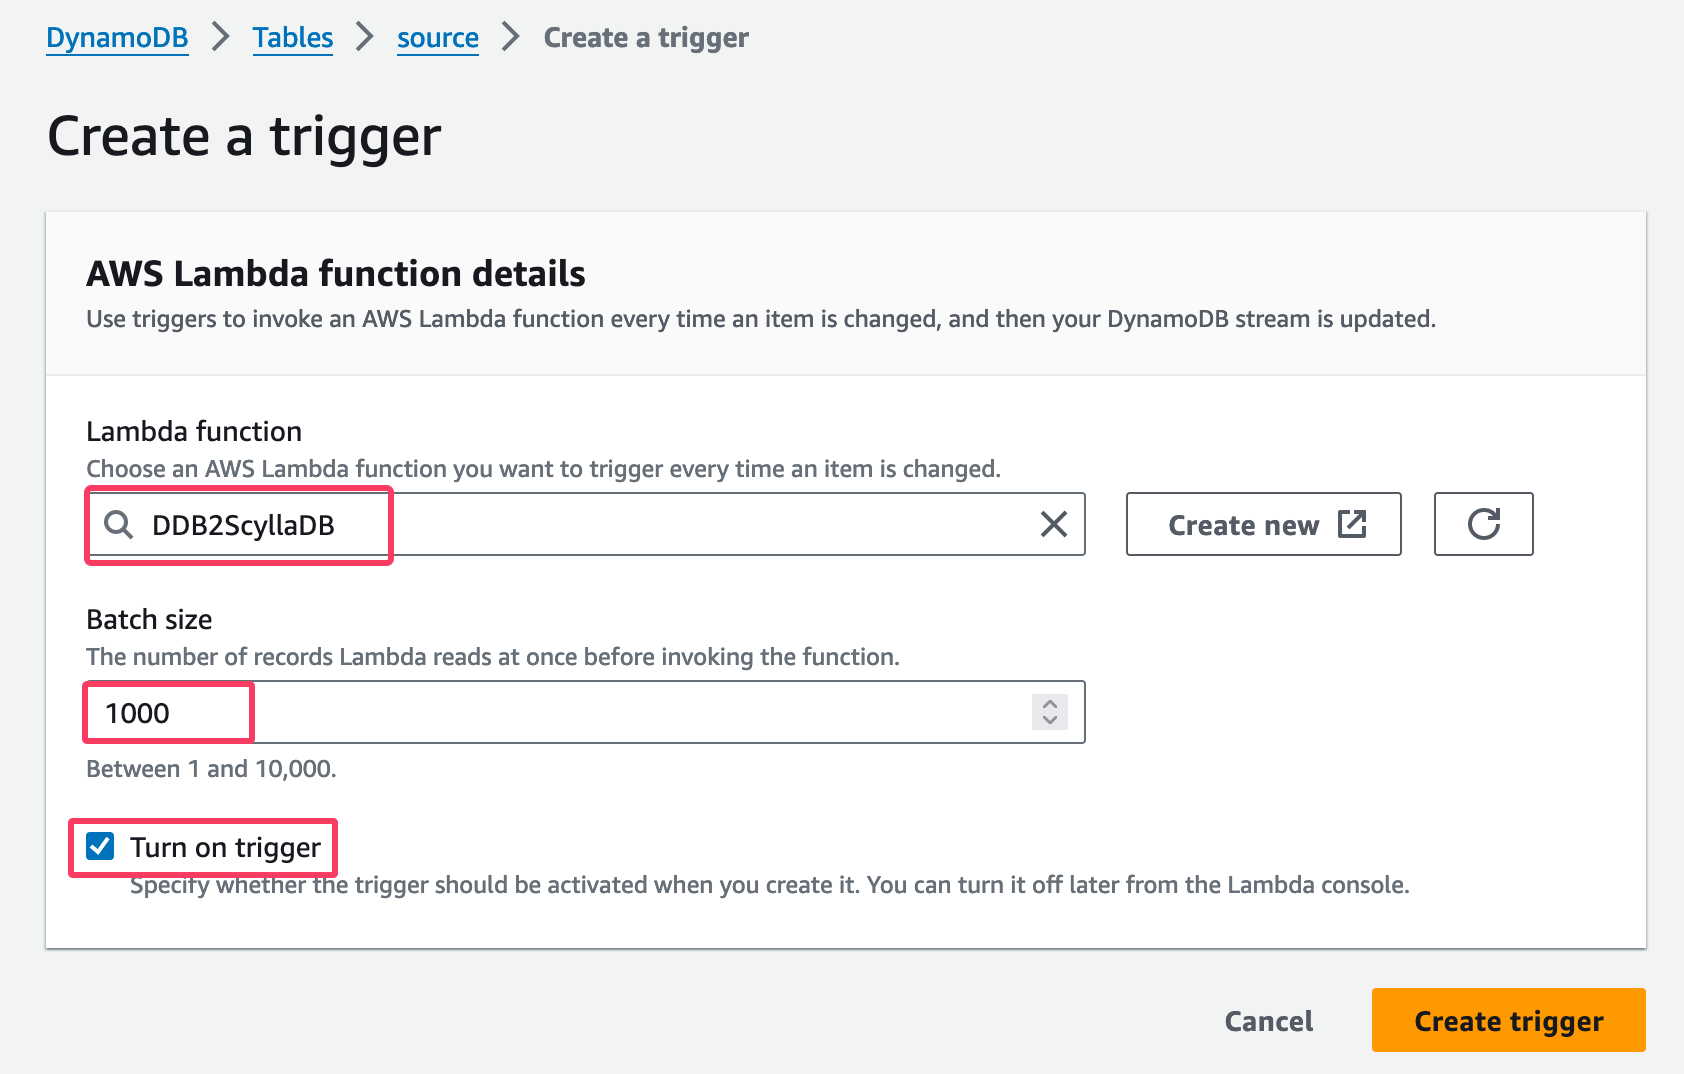1684x1074 pixels.
Task: Select the DDB2ScyllaDB text in the search field
Action: 245,523
